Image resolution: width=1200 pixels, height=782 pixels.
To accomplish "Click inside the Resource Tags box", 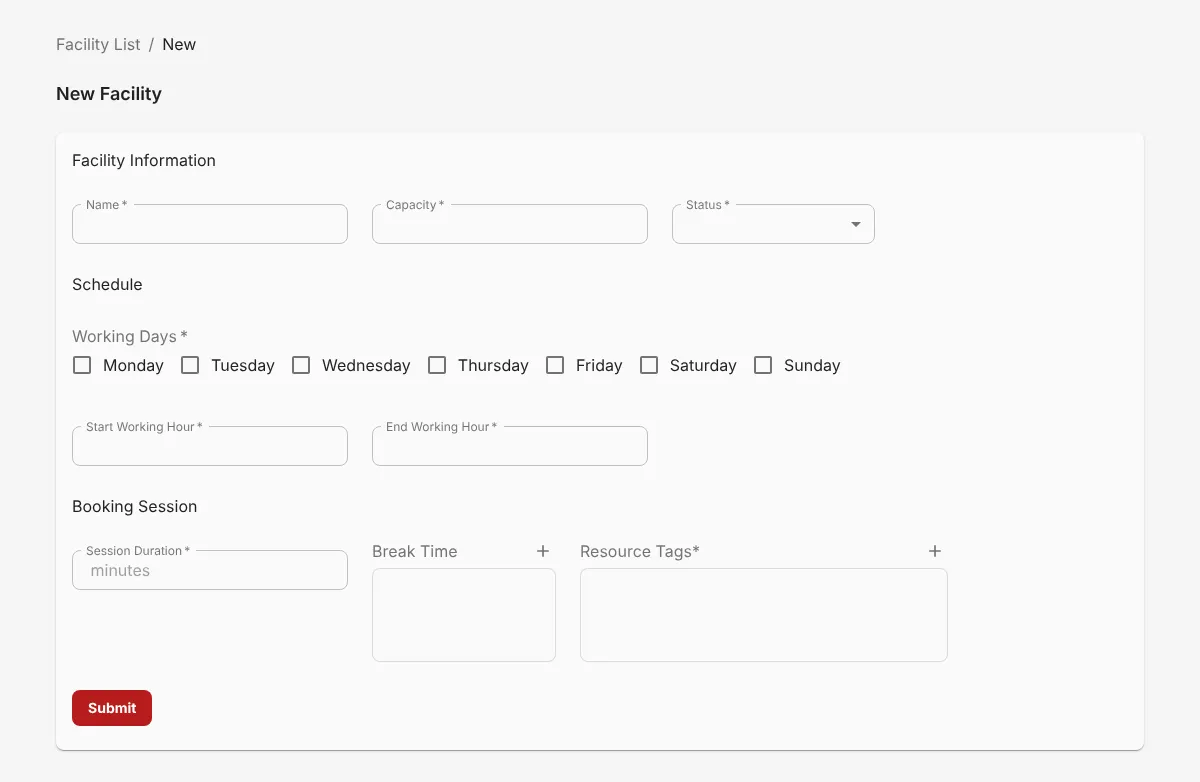I will [x=764, y=615].
